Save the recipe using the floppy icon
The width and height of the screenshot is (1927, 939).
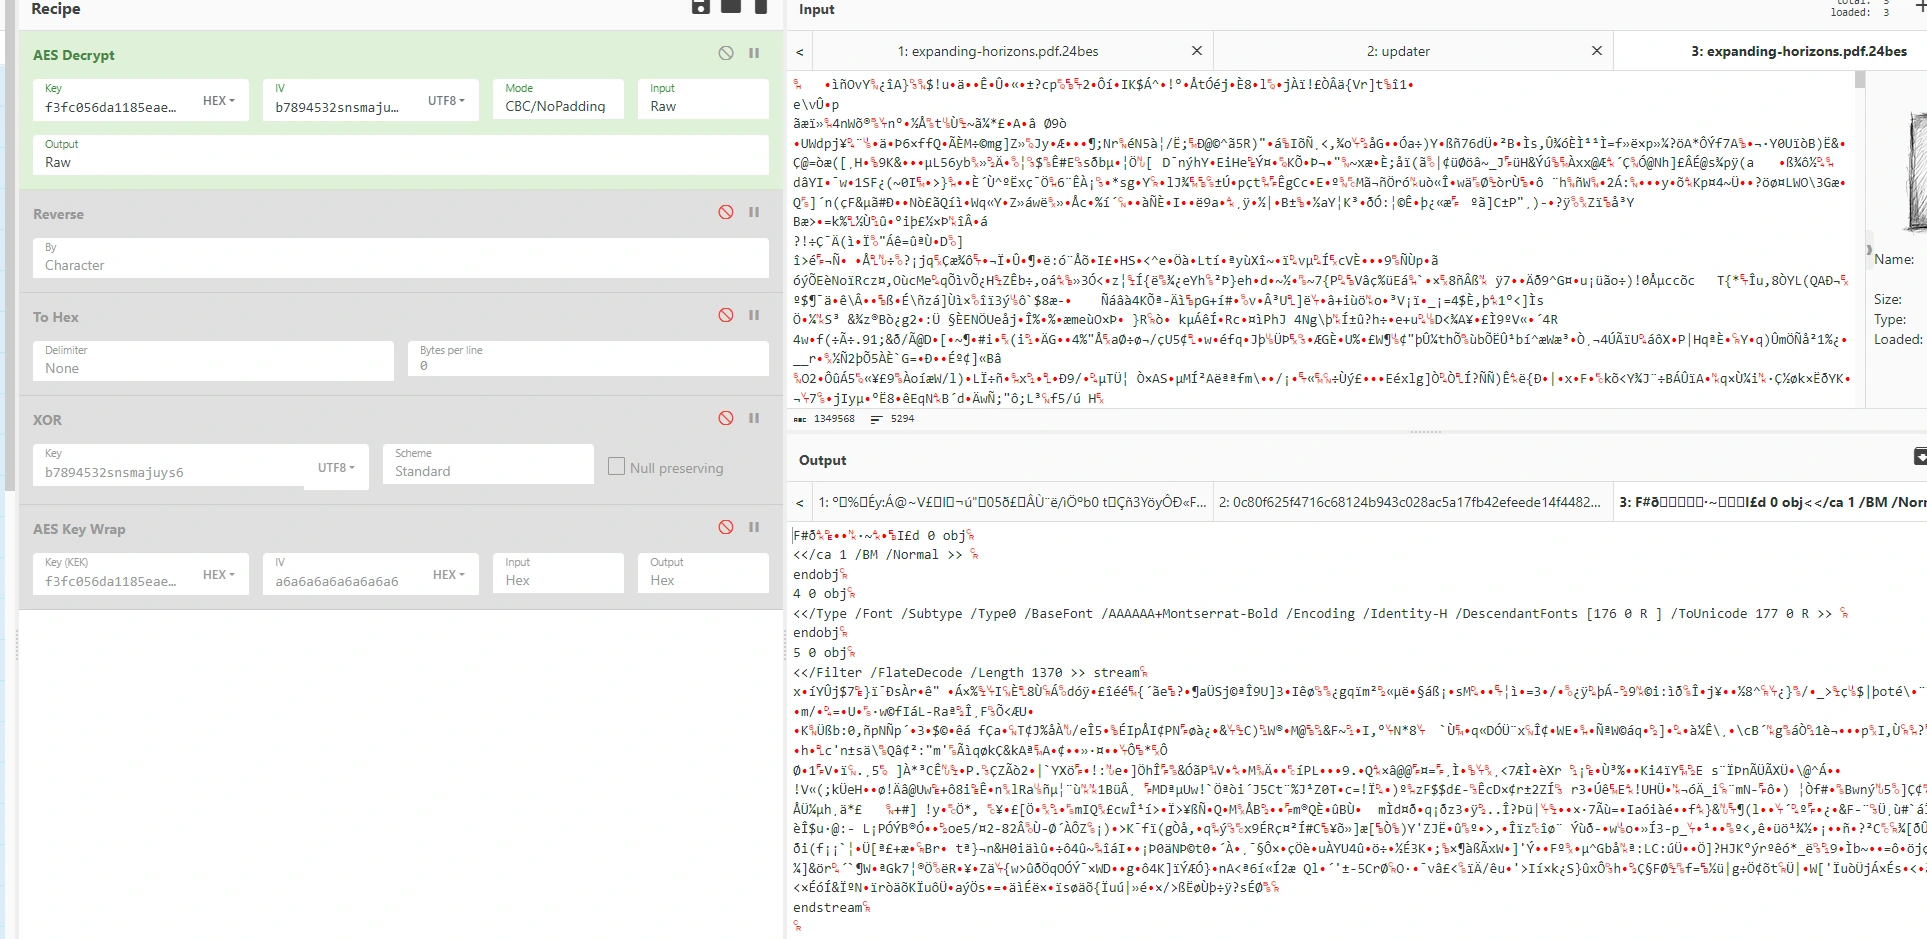pyautogui.click(x=701, y=6)
